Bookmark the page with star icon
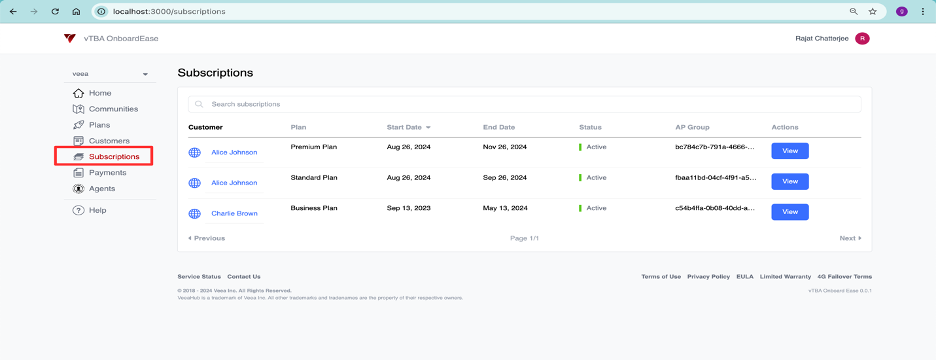The height and width of the screenshot is (360, 936). (872, 11)
